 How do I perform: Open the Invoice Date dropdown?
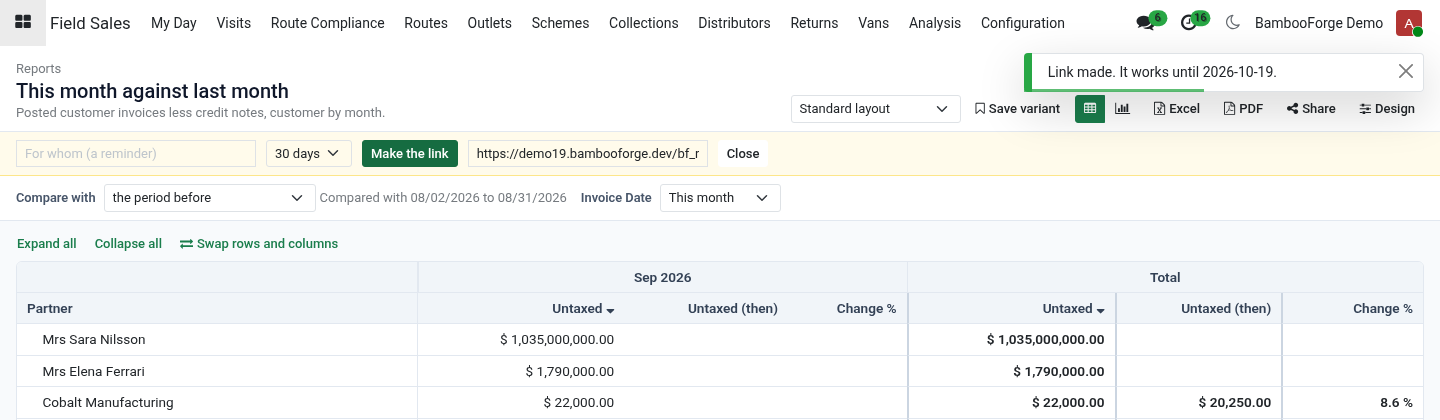click(720, 198)
